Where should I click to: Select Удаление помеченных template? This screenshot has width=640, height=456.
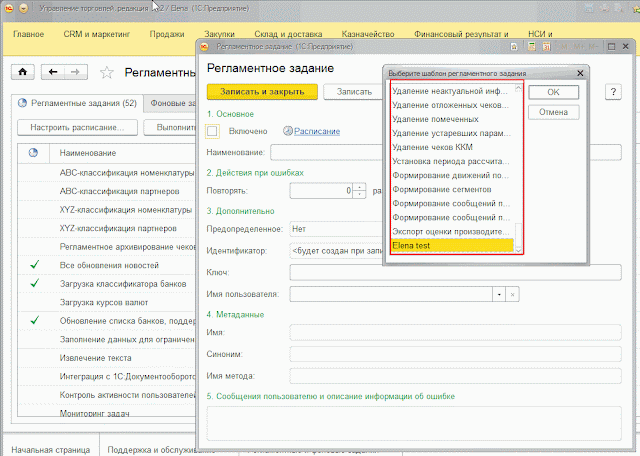tap(452, 119)
